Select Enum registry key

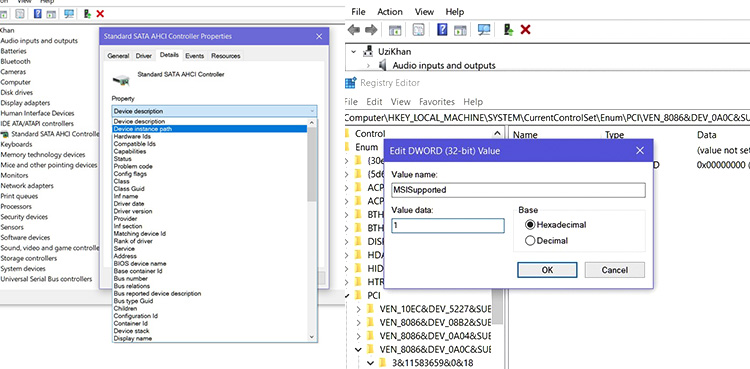367,147
